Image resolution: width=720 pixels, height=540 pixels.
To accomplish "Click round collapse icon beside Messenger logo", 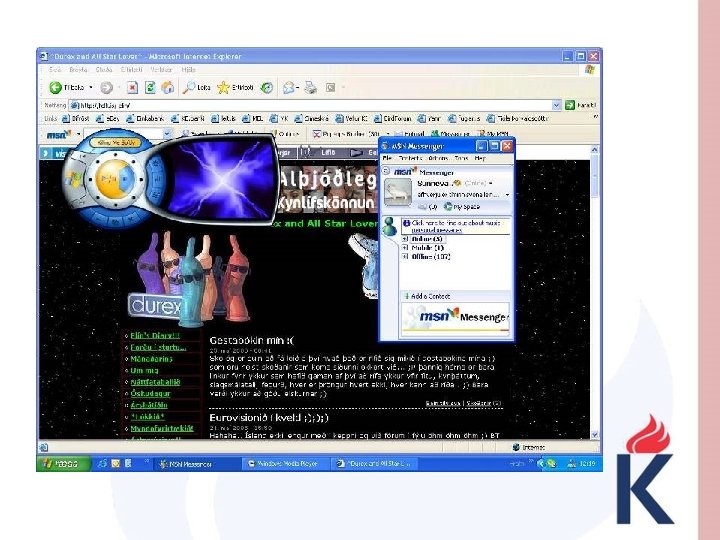I will 386,171.
